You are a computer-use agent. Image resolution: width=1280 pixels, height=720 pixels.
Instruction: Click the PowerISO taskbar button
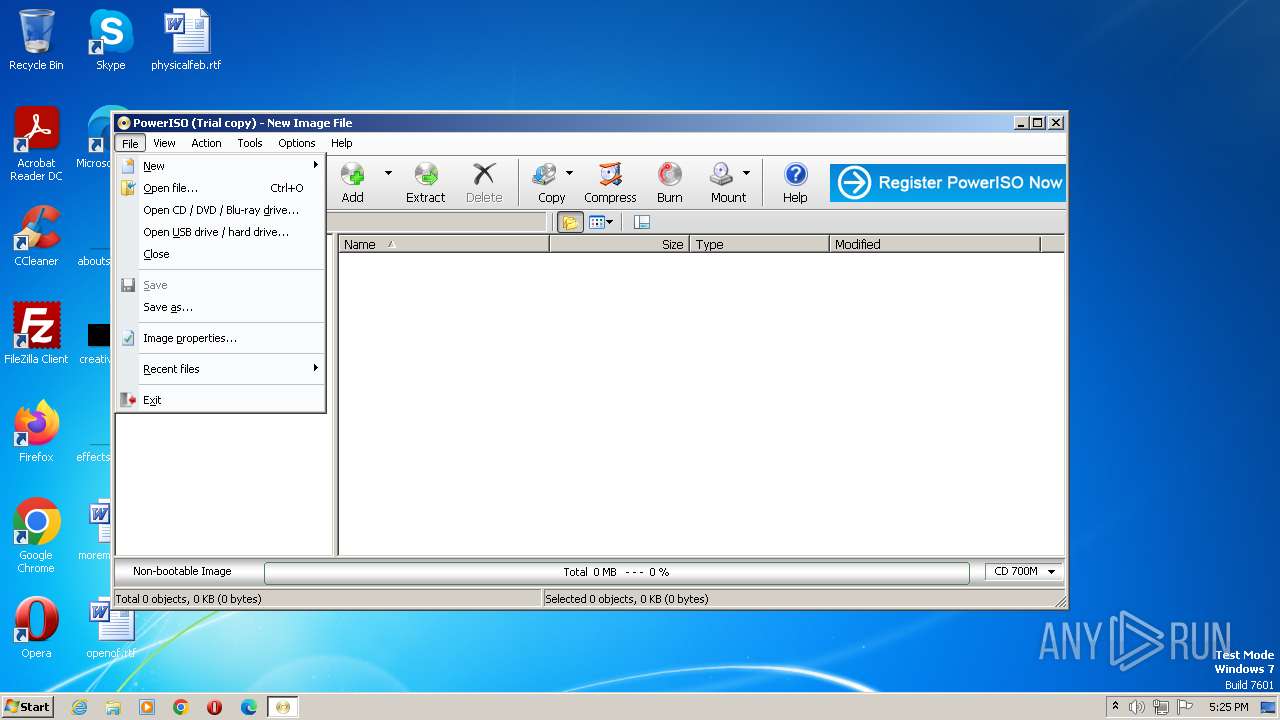click(x=283, y=707)
